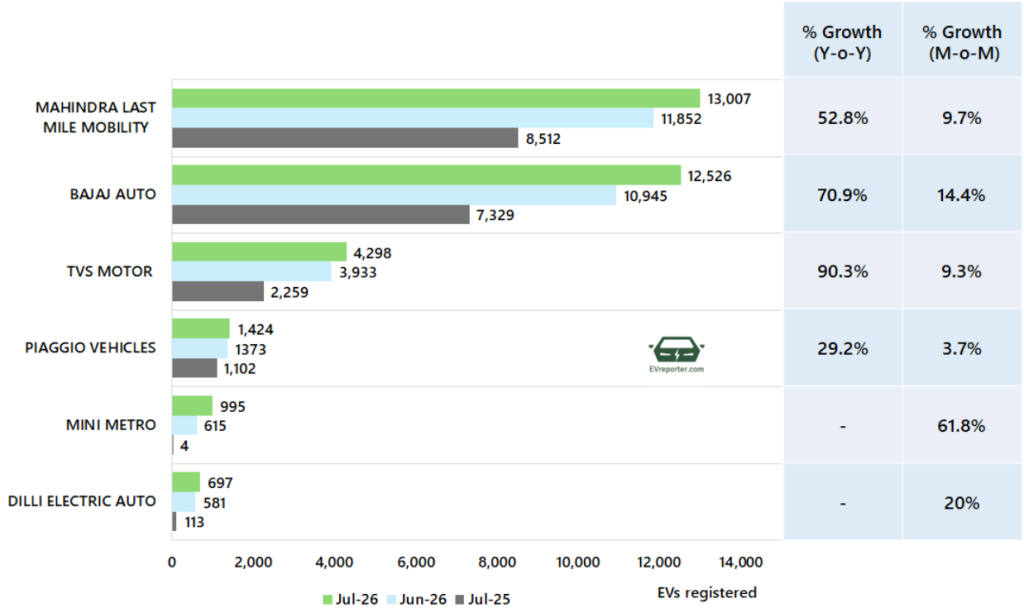Click the 9.7% M-o-M growth cell
Screen dimensions: 1024x613
961,118
